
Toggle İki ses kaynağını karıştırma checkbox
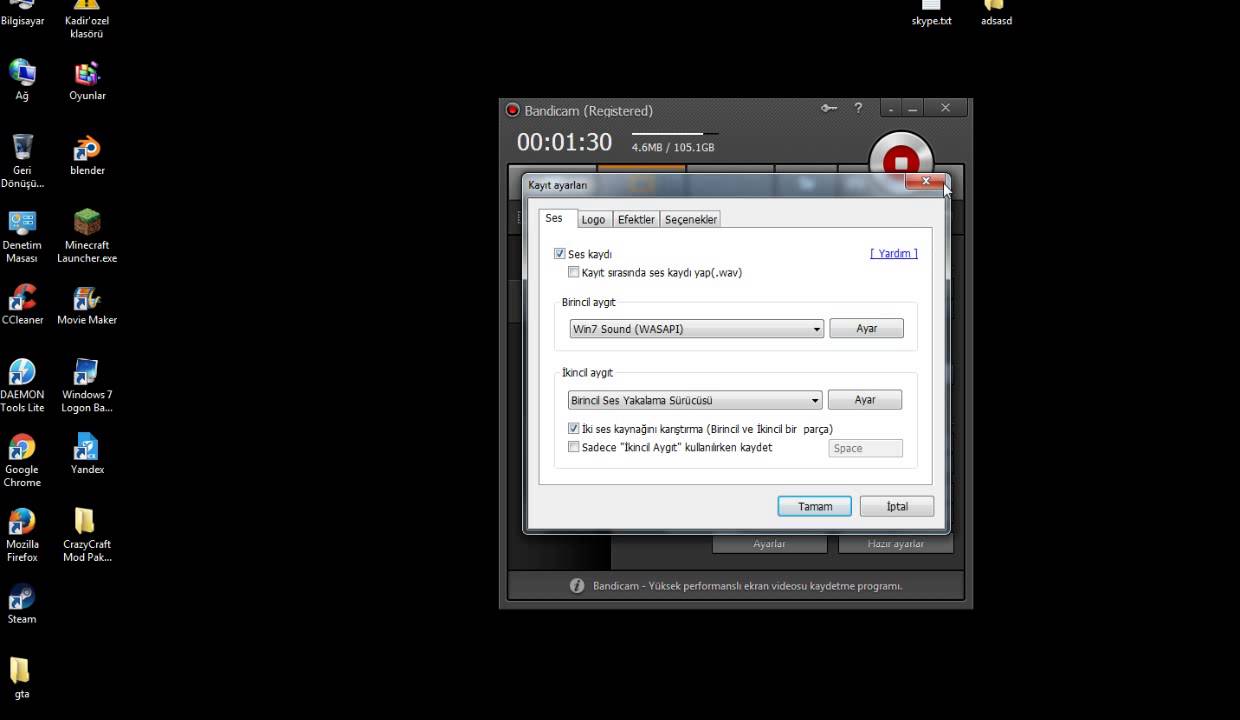pos(574,429)
